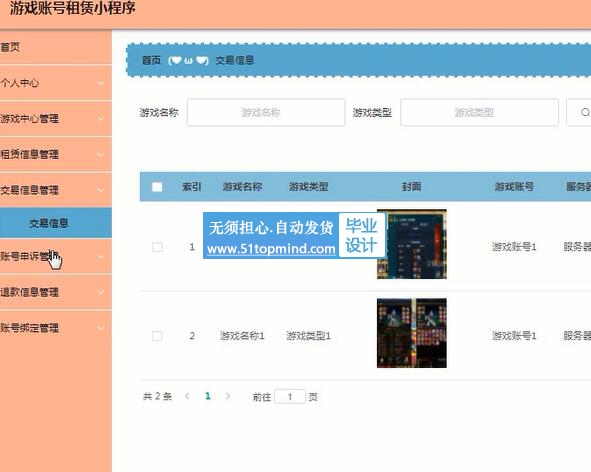Screen dimensions: 591x472
Task: Select page number 1 in pagination
Action: tap(208, 396)
